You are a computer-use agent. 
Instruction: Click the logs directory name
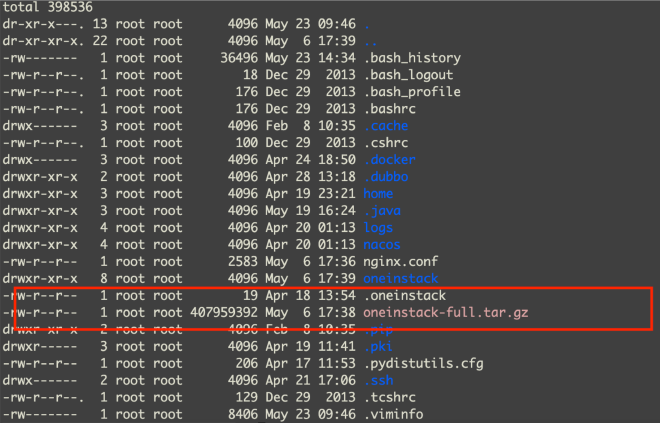click(378, 228)
